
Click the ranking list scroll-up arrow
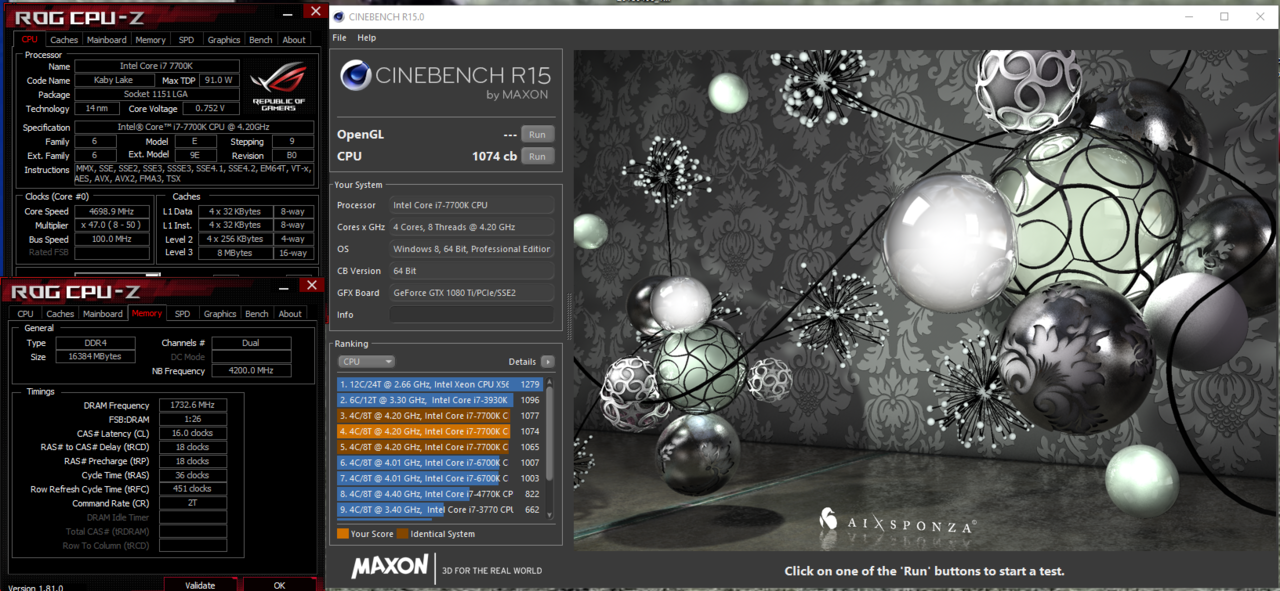pos(548,382)
